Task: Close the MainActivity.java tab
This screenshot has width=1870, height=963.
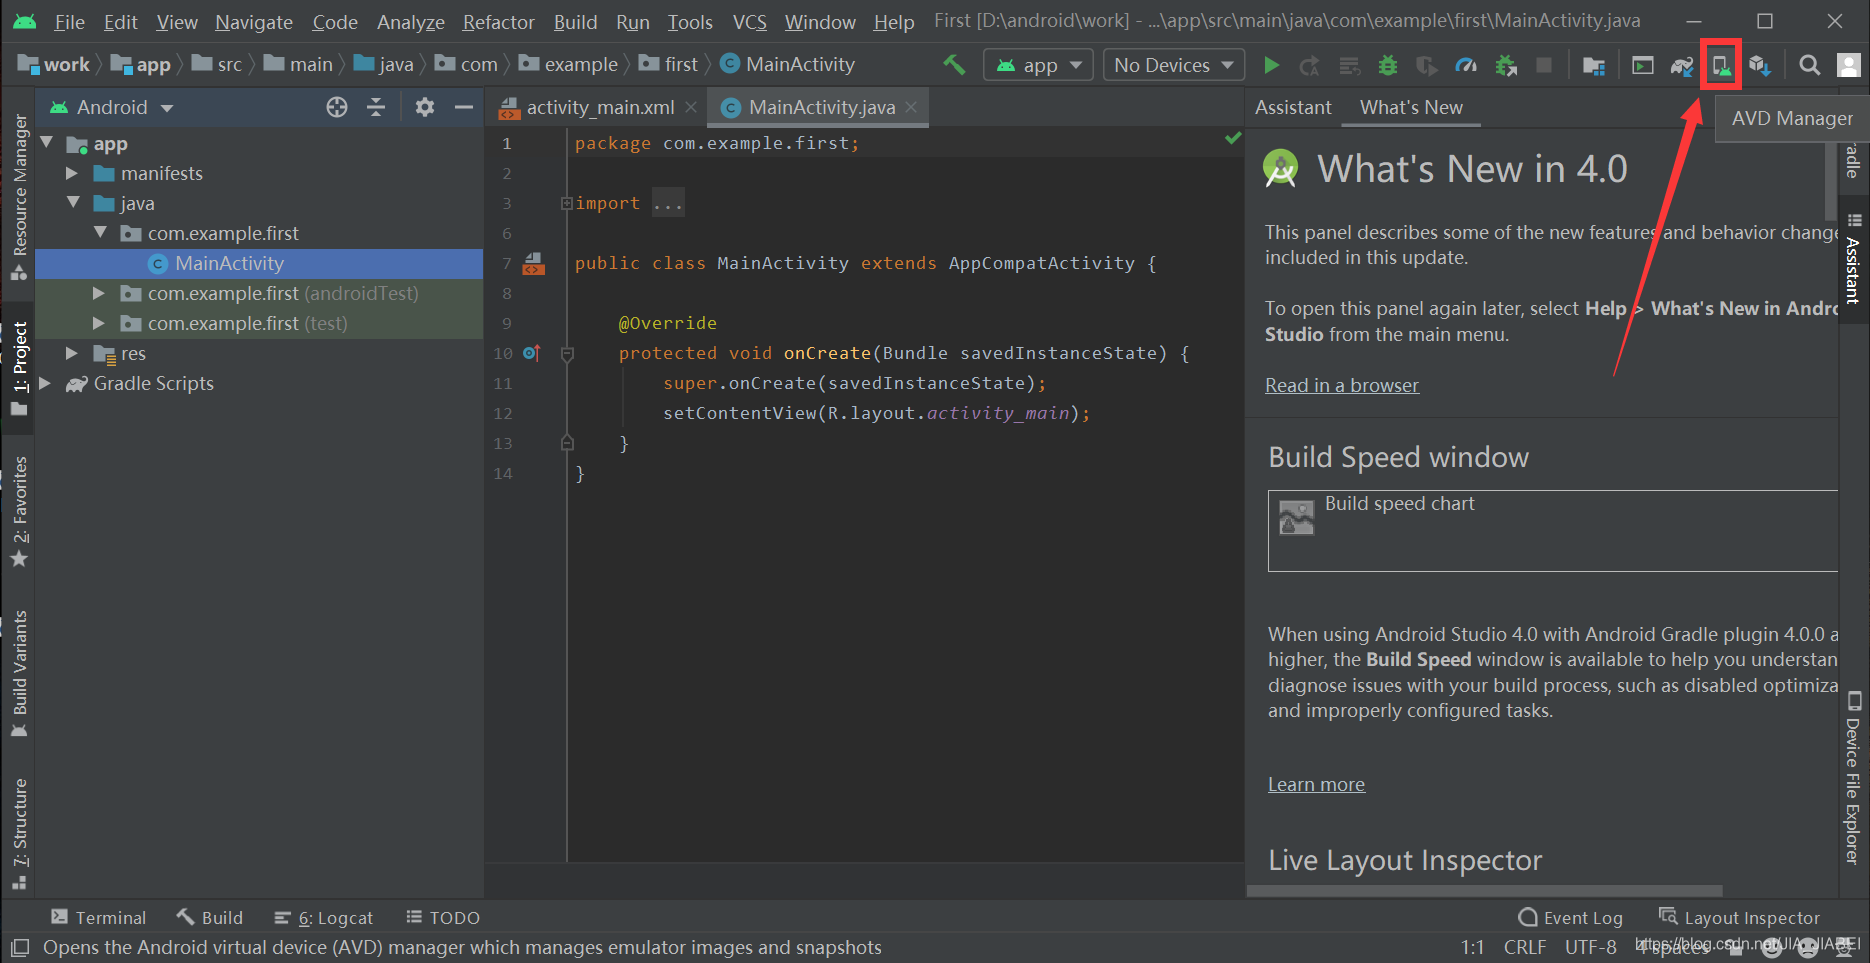Action: (x=911, y=107)
